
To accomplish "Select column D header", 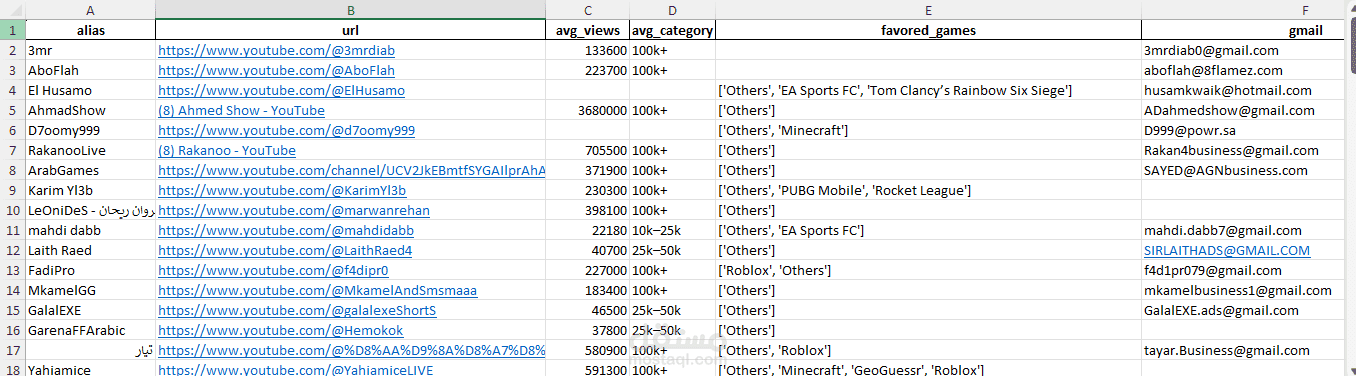I will pyautogui.click(x=672, y=10).
